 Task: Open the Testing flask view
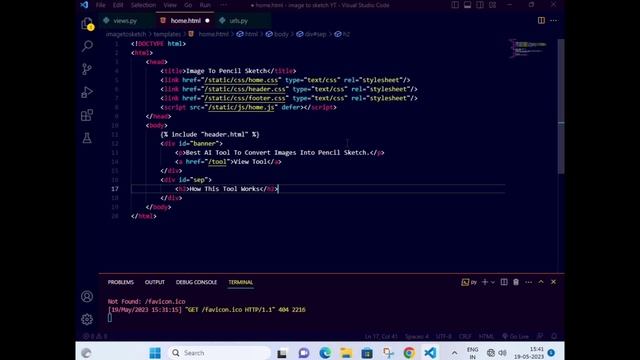coord(87,138)
